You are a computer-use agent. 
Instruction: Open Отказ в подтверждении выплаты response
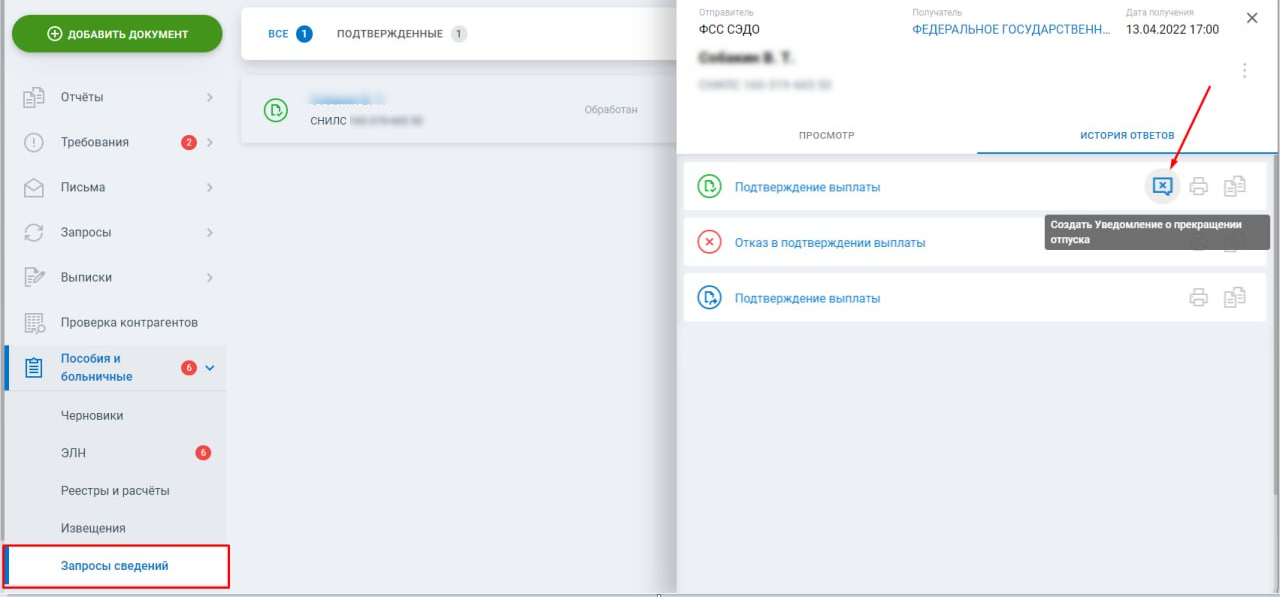830,242
